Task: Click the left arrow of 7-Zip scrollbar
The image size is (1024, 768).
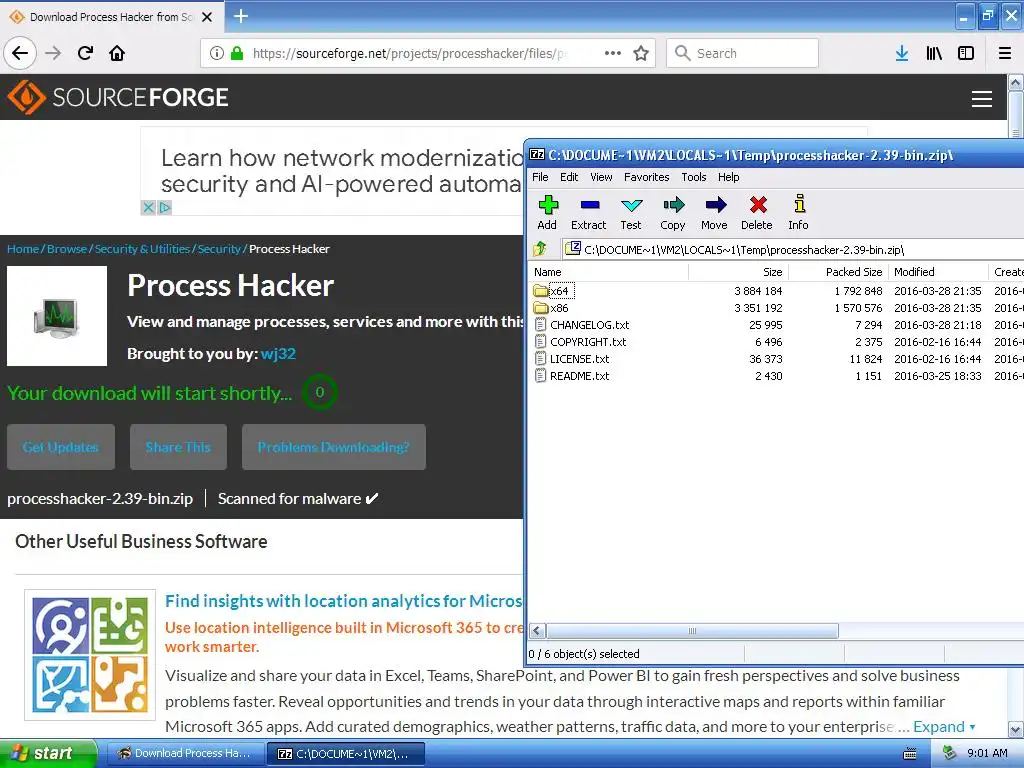Action: (x=537, y=631)
